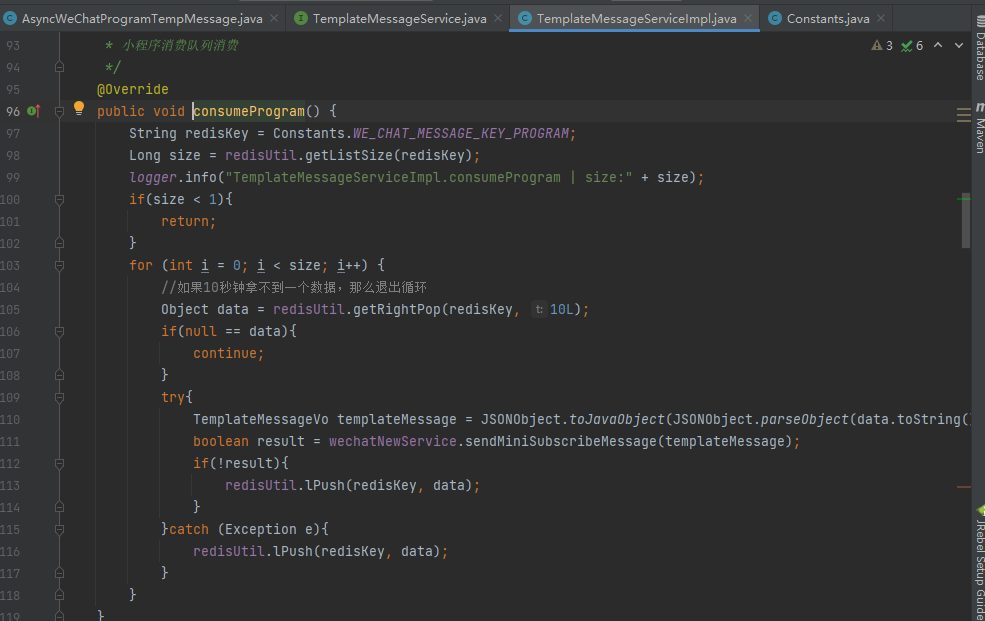Go to previous highlighted error arrow
985x621 pixels.
tap(938, 45)
